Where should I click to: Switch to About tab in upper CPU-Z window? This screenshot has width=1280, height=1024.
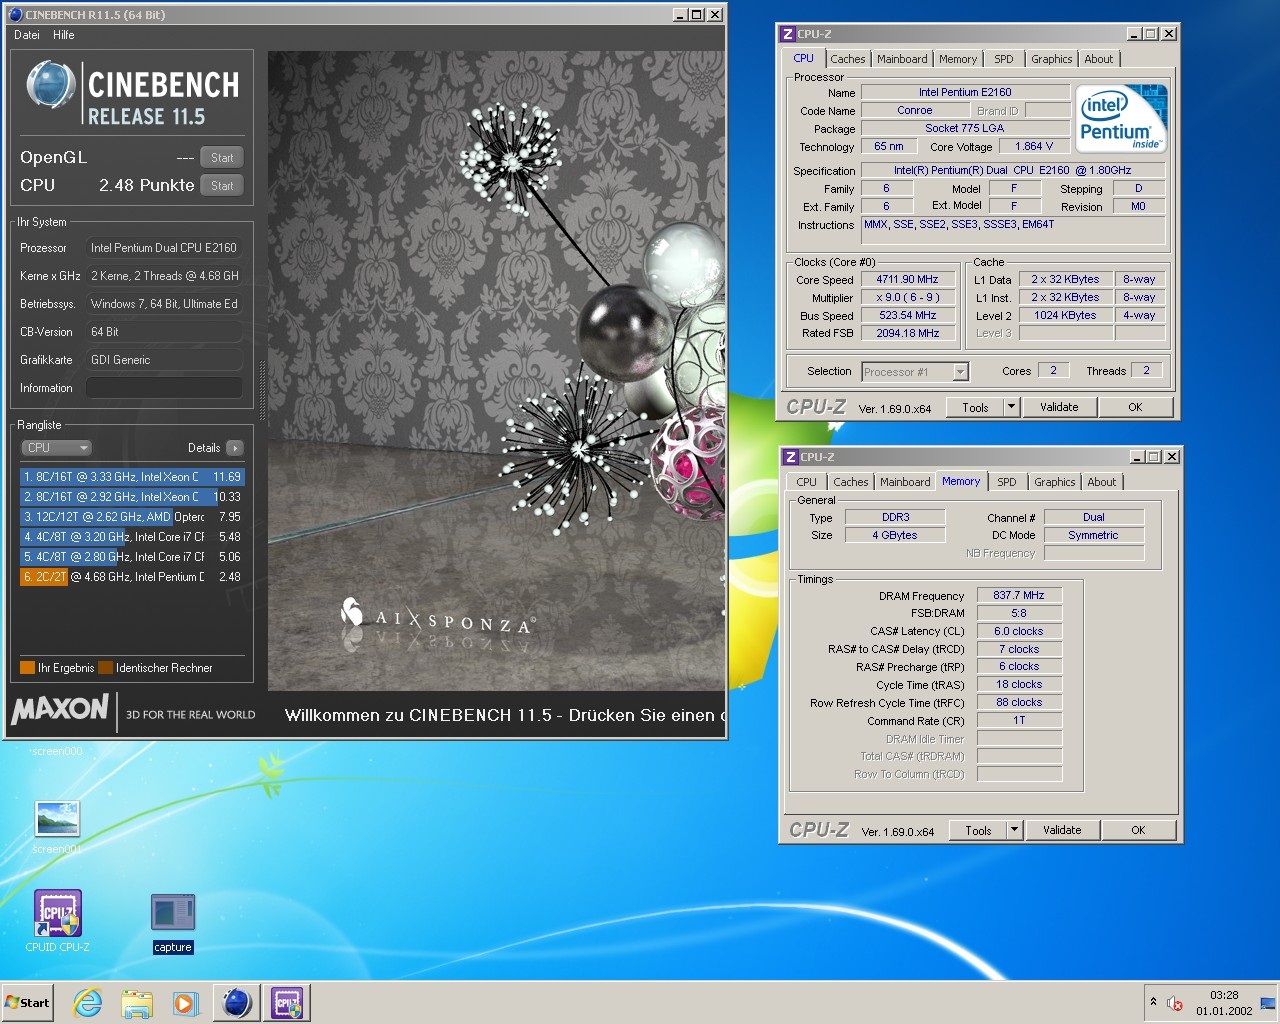click(x=1099, y=59)
